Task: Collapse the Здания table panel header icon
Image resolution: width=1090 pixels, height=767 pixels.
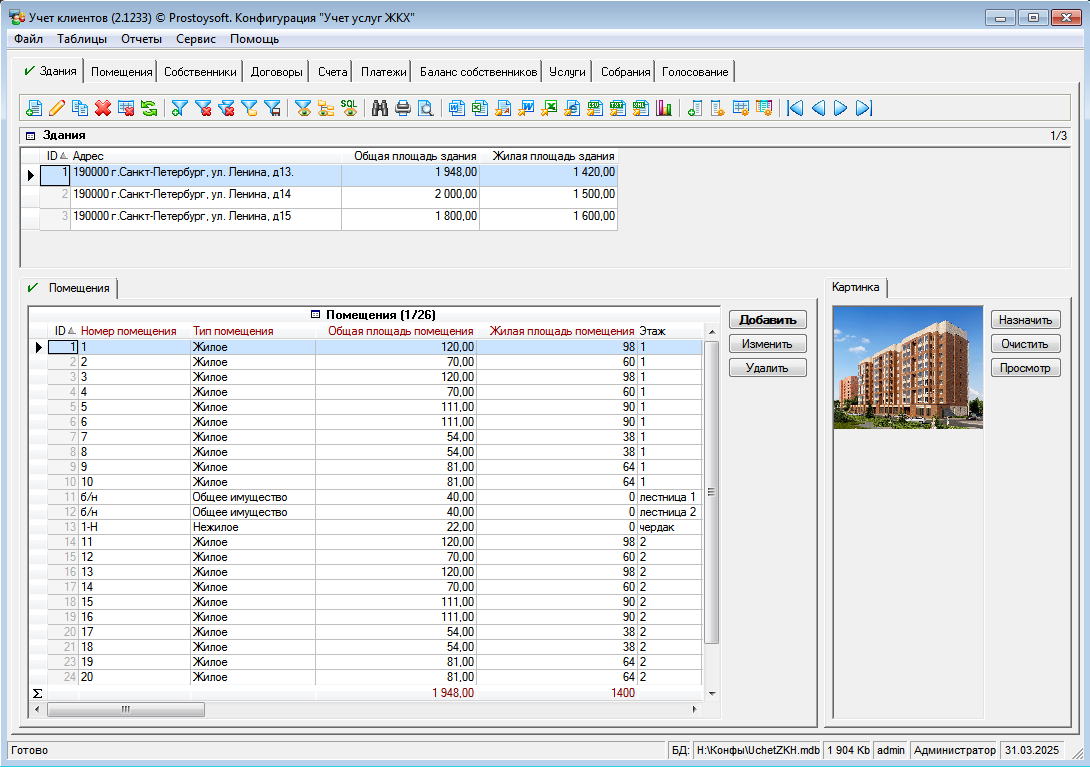Action: 30,135
